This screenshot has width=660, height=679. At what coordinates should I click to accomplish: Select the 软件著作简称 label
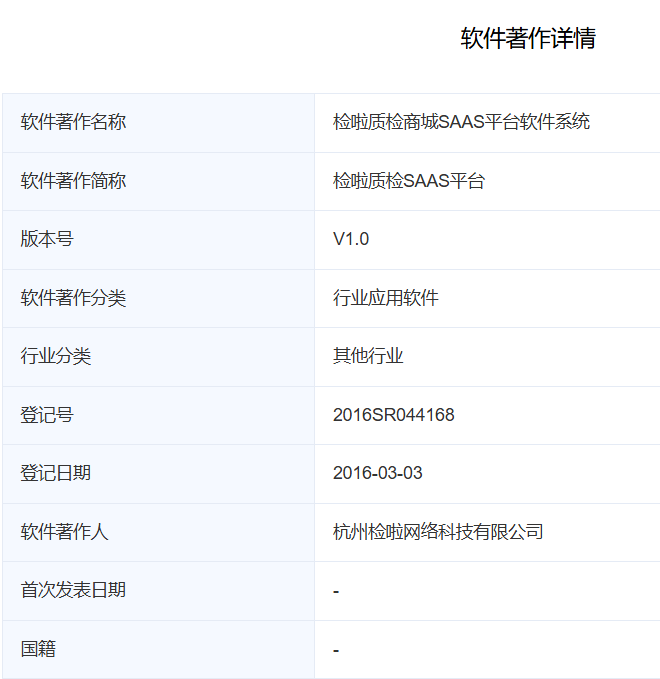73,181
